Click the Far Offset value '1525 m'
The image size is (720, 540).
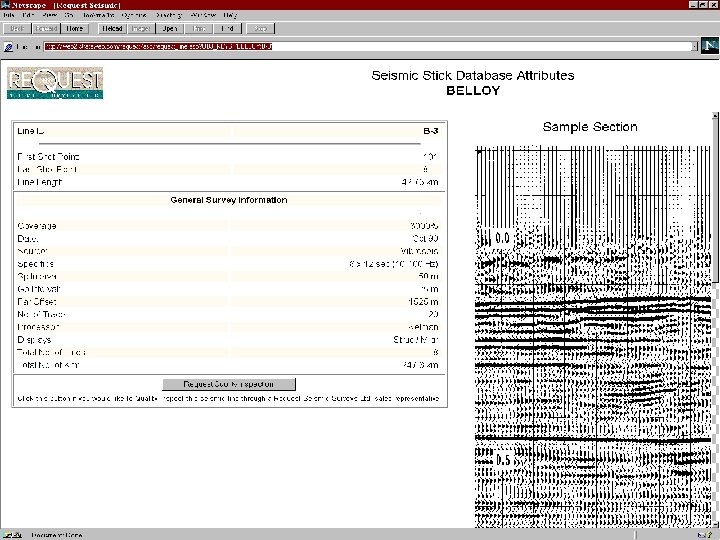(423, 302)
